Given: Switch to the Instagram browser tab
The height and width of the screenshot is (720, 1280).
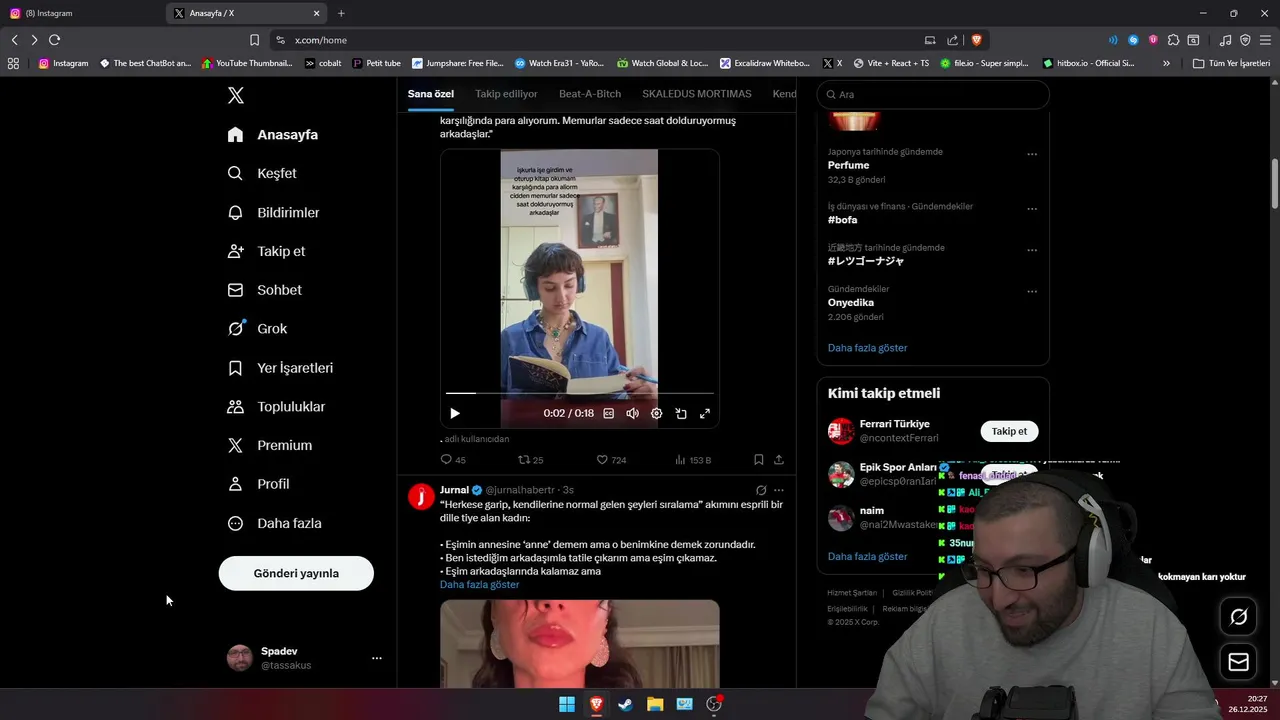Looking at the screenshot, I should pyautogui.click(x=80, y=13).
